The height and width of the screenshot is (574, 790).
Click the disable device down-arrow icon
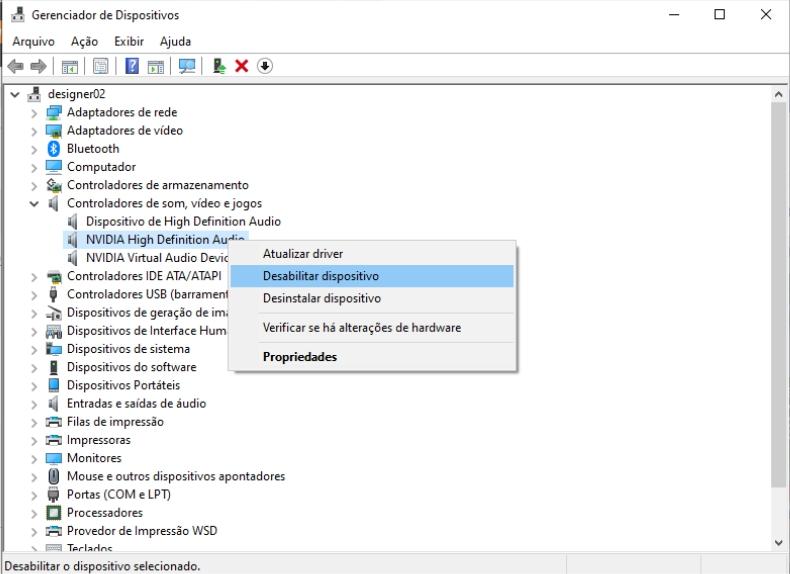pyautogui.click(x=265, y=66)
